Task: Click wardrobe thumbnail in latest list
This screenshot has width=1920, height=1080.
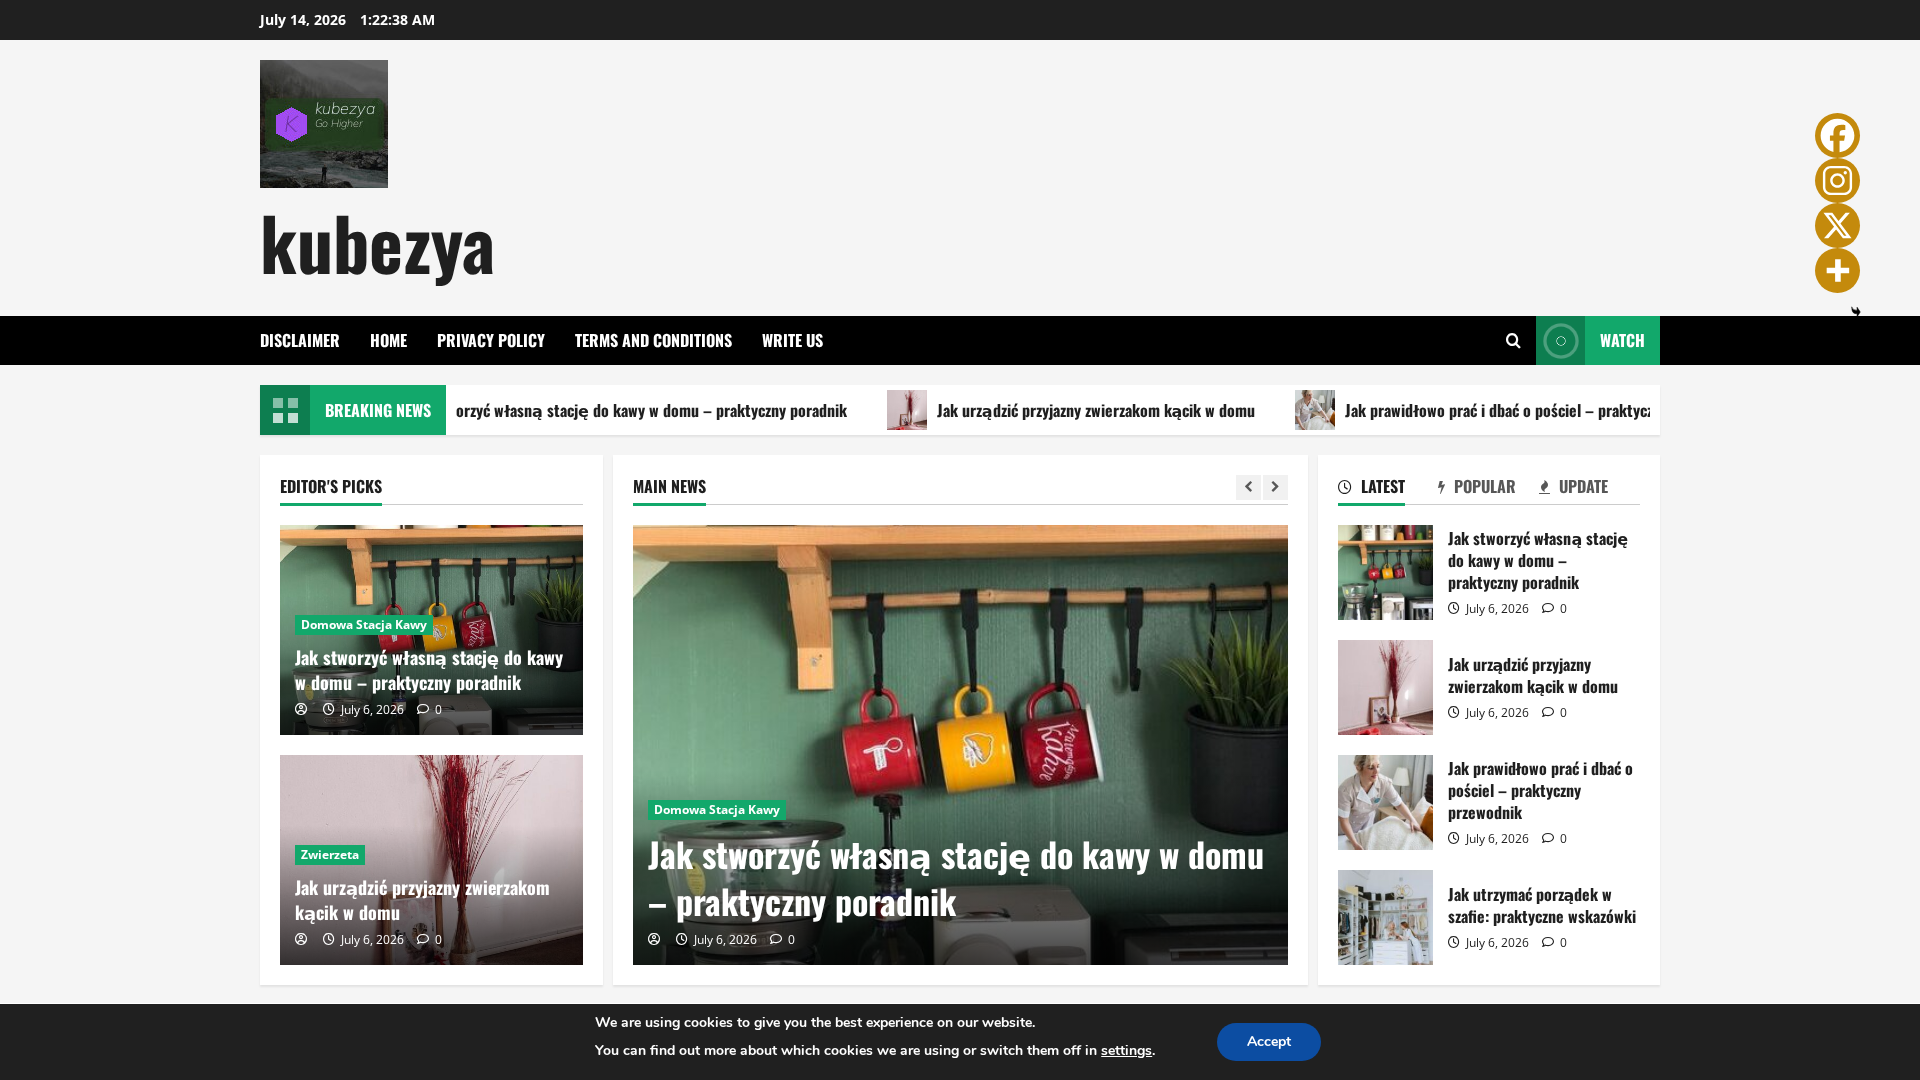Action: 1385,918
